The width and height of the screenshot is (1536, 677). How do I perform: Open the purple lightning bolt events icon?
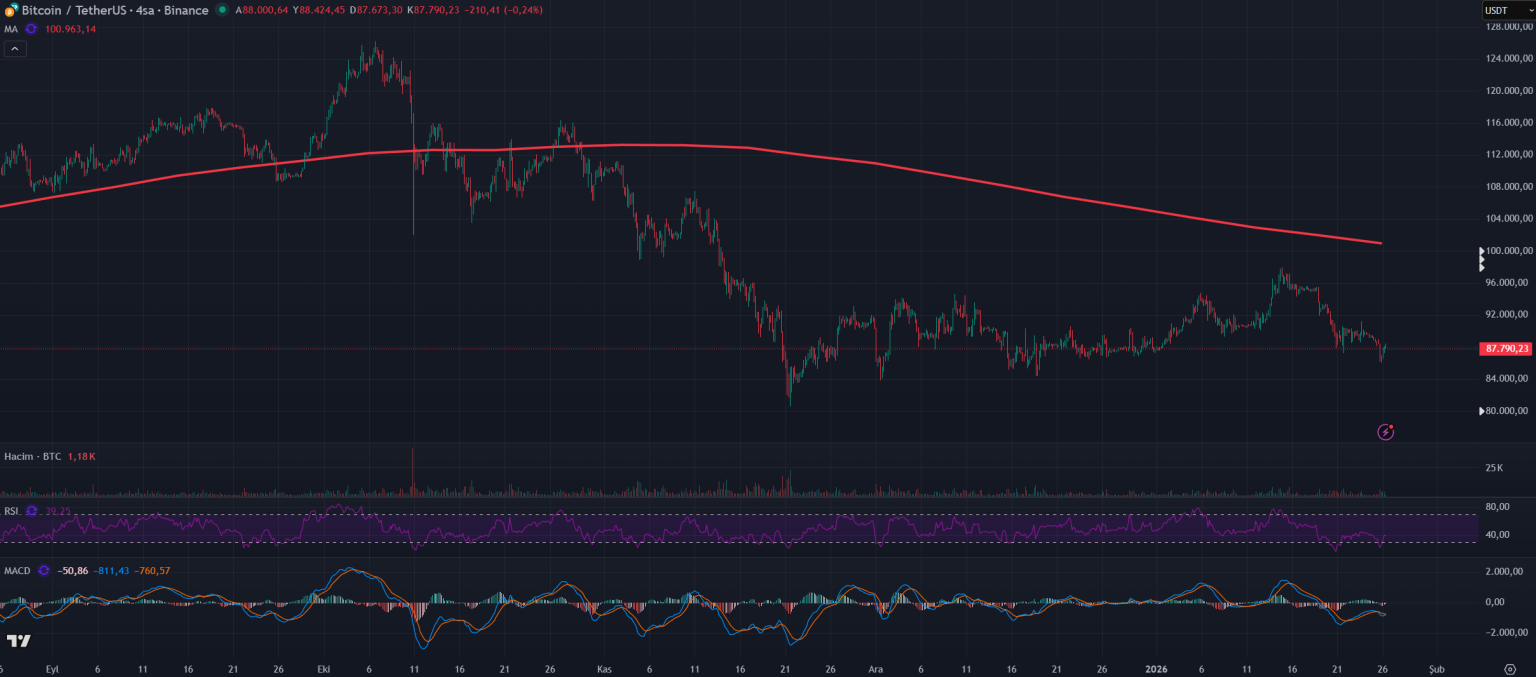click(x=1385, y=432)
